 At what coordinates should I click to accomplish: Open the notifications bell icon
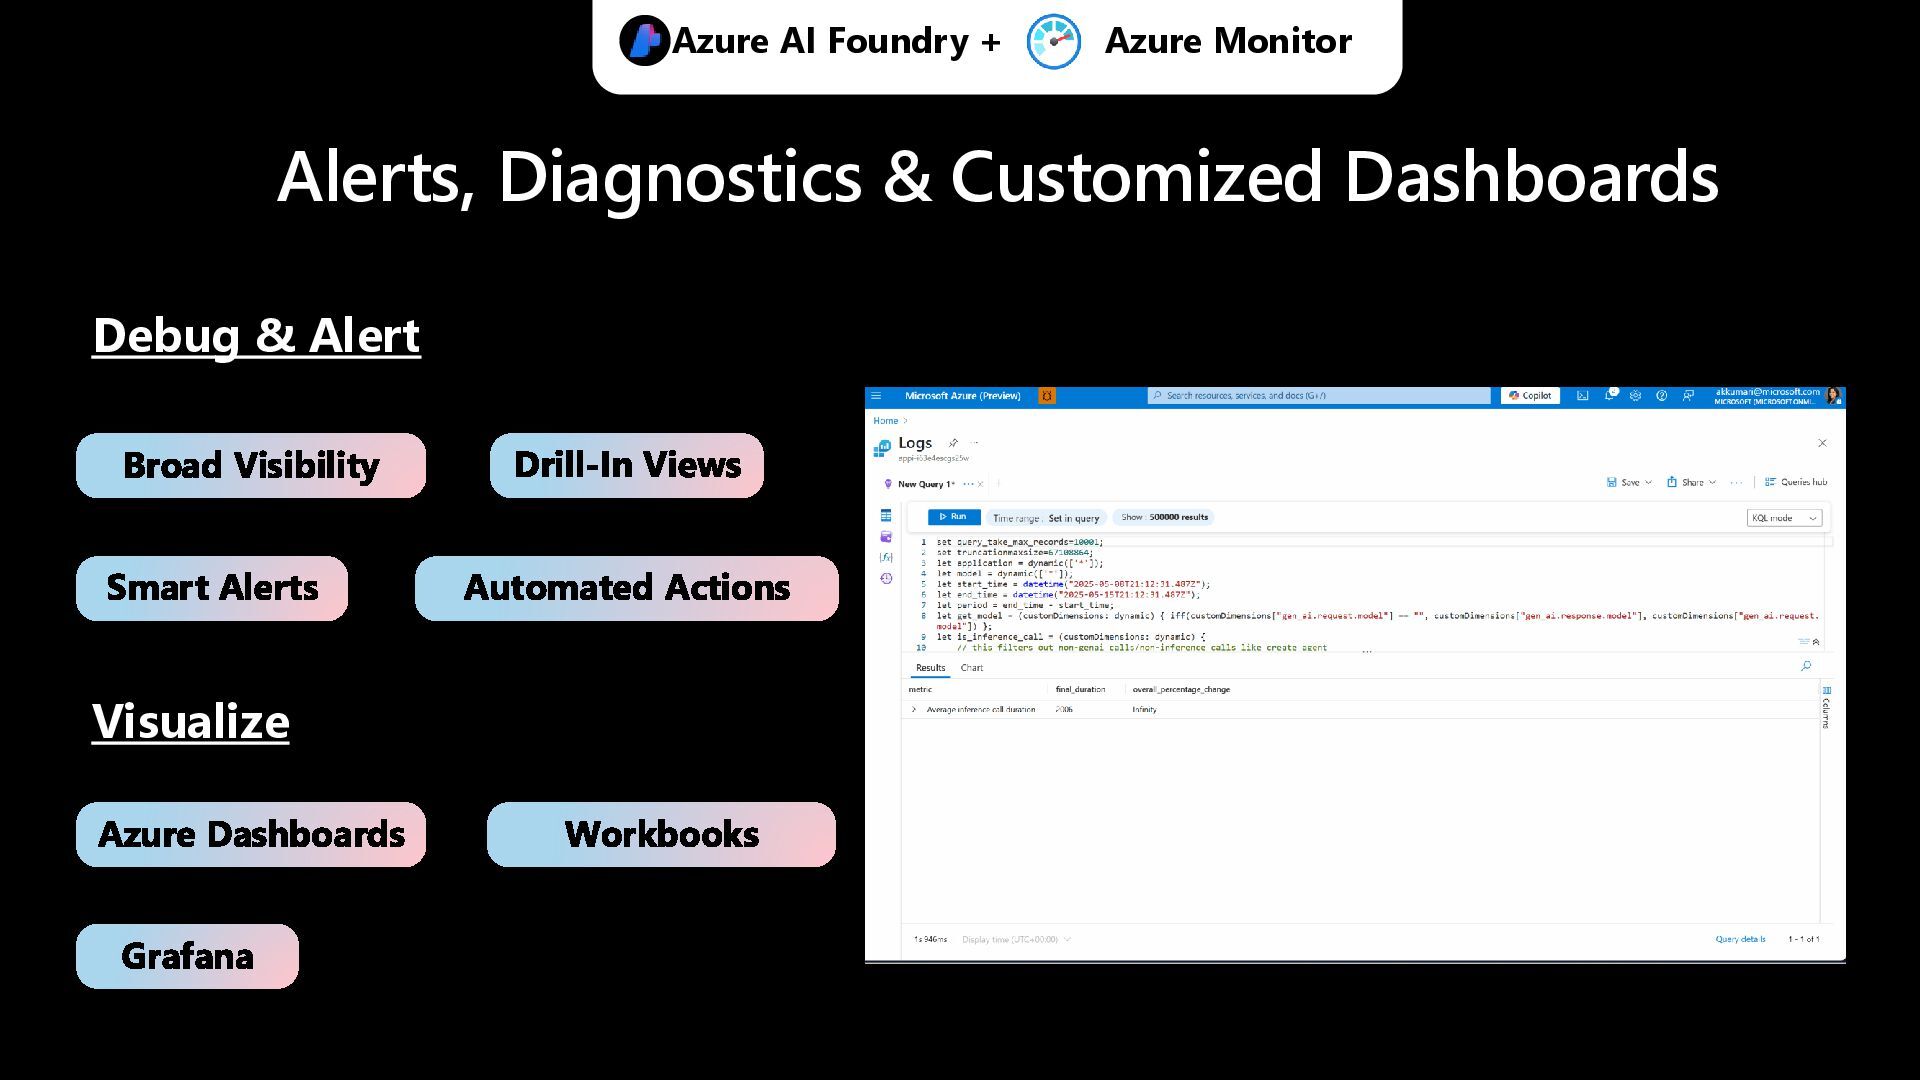(x=1609, y=396)
